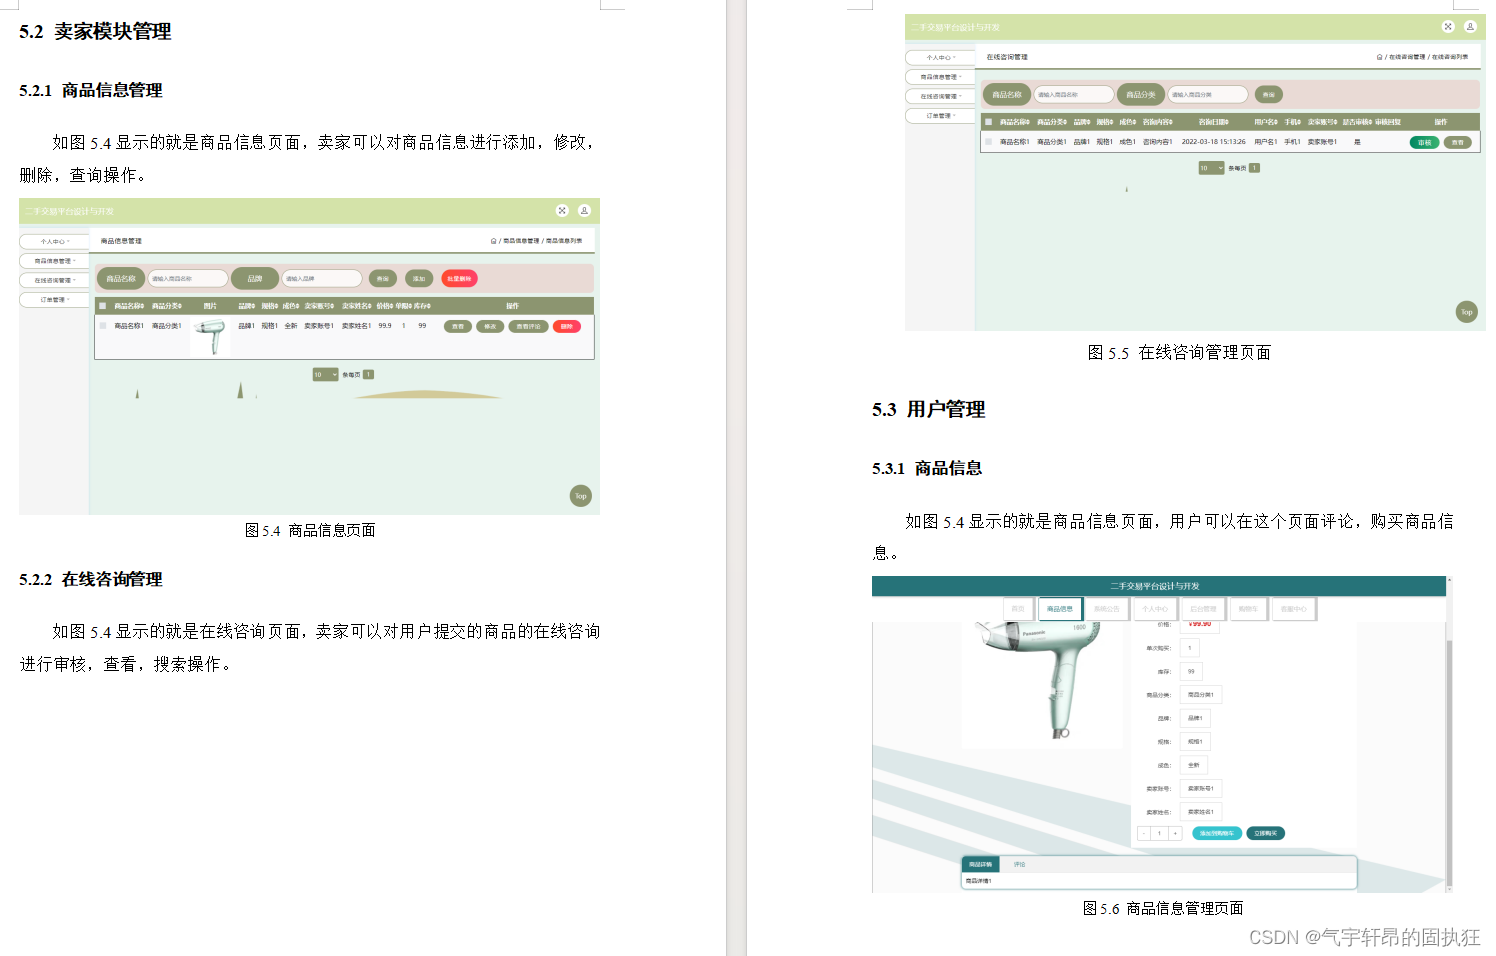Click page 1 button in consultation pagination
This screenshot has width=1496, height=956.
click(1255, 168)
